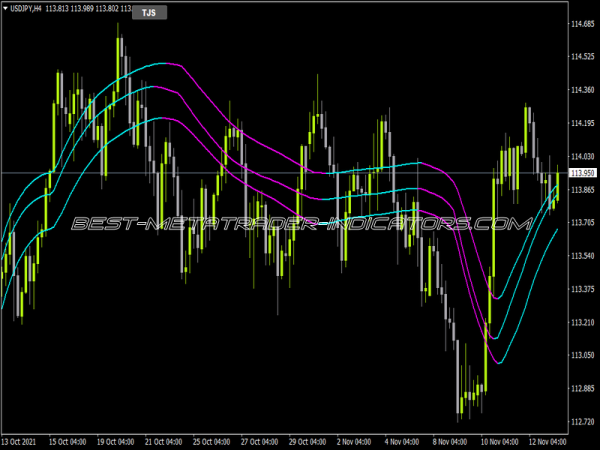Click the 114.030 level on price scale

(582, 156)
